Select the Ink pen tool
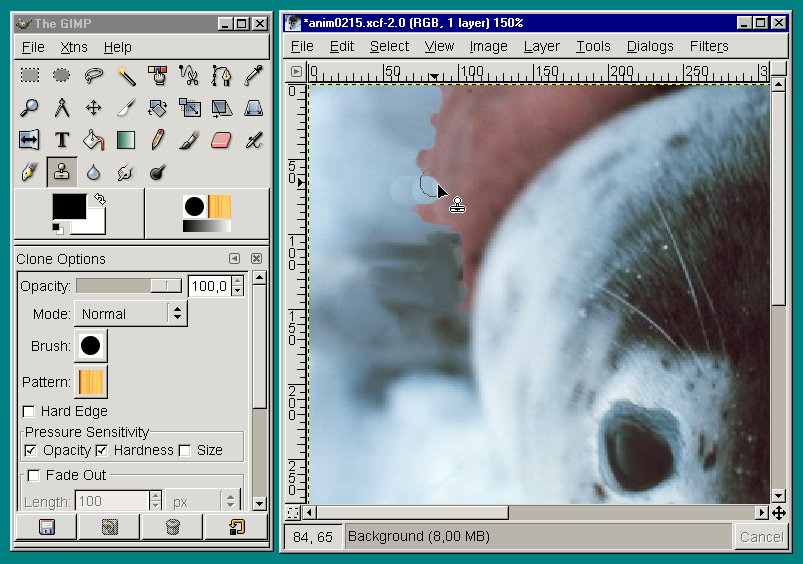This screenshot has height=564, width=803. click(x=30, y=172)
